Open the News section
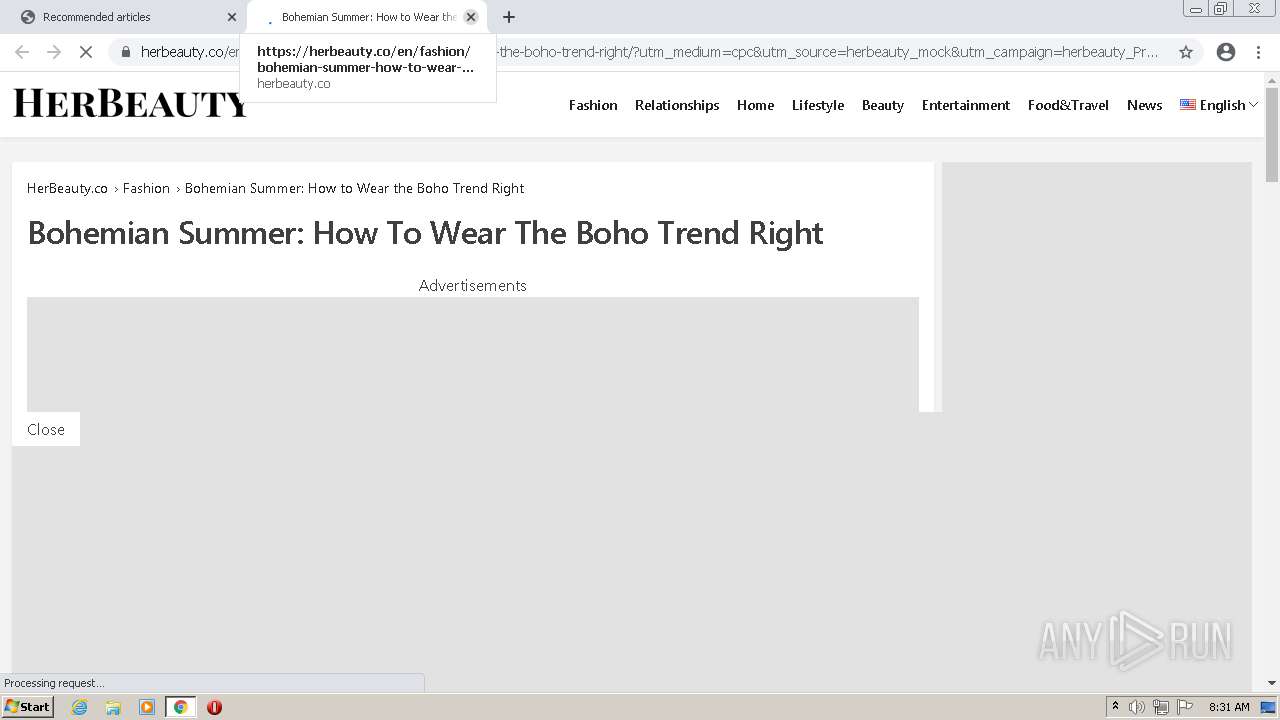Screen dimensions: 1280x720 click(1144, 105)
